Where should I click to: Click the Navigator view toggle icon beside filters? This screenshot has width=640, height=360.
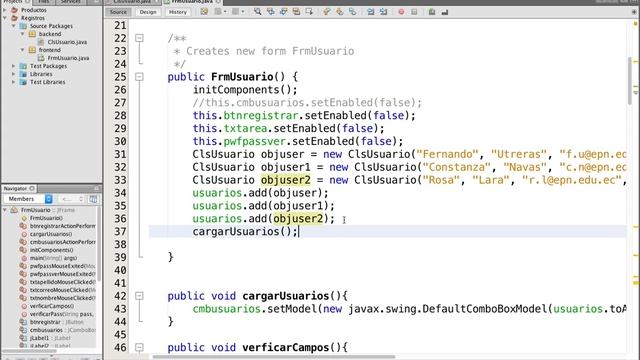[93, 199]
